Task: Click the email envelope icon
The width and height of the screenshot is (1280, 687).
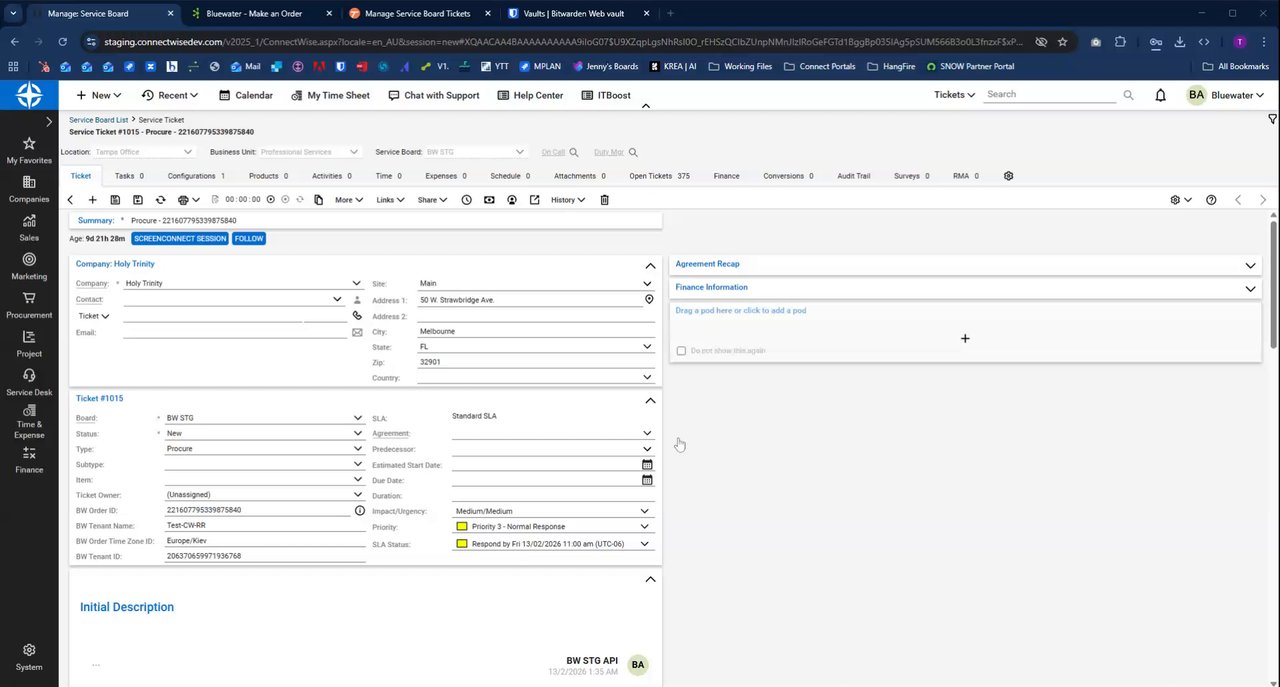Action: 357,332
